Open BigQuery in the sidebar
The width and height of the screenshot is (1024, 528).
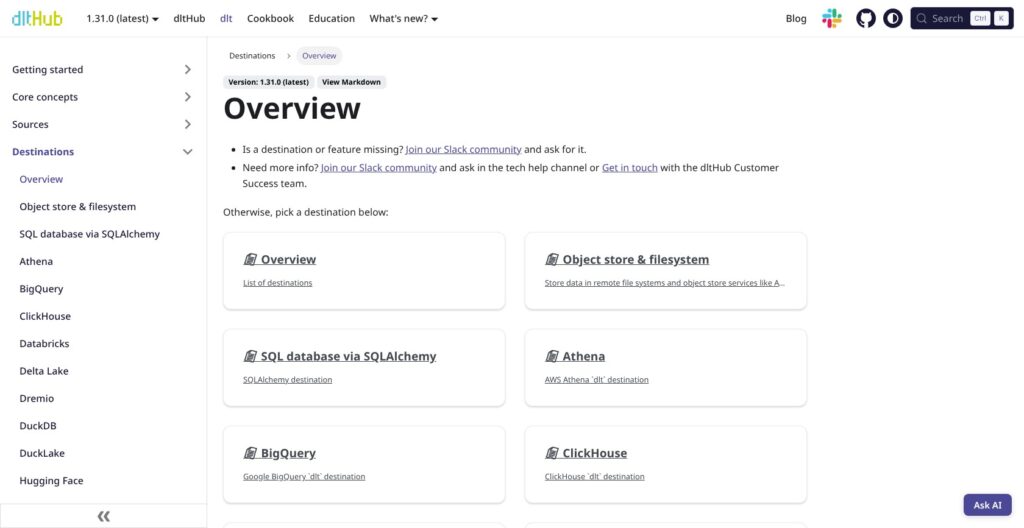tap(41, 289)
